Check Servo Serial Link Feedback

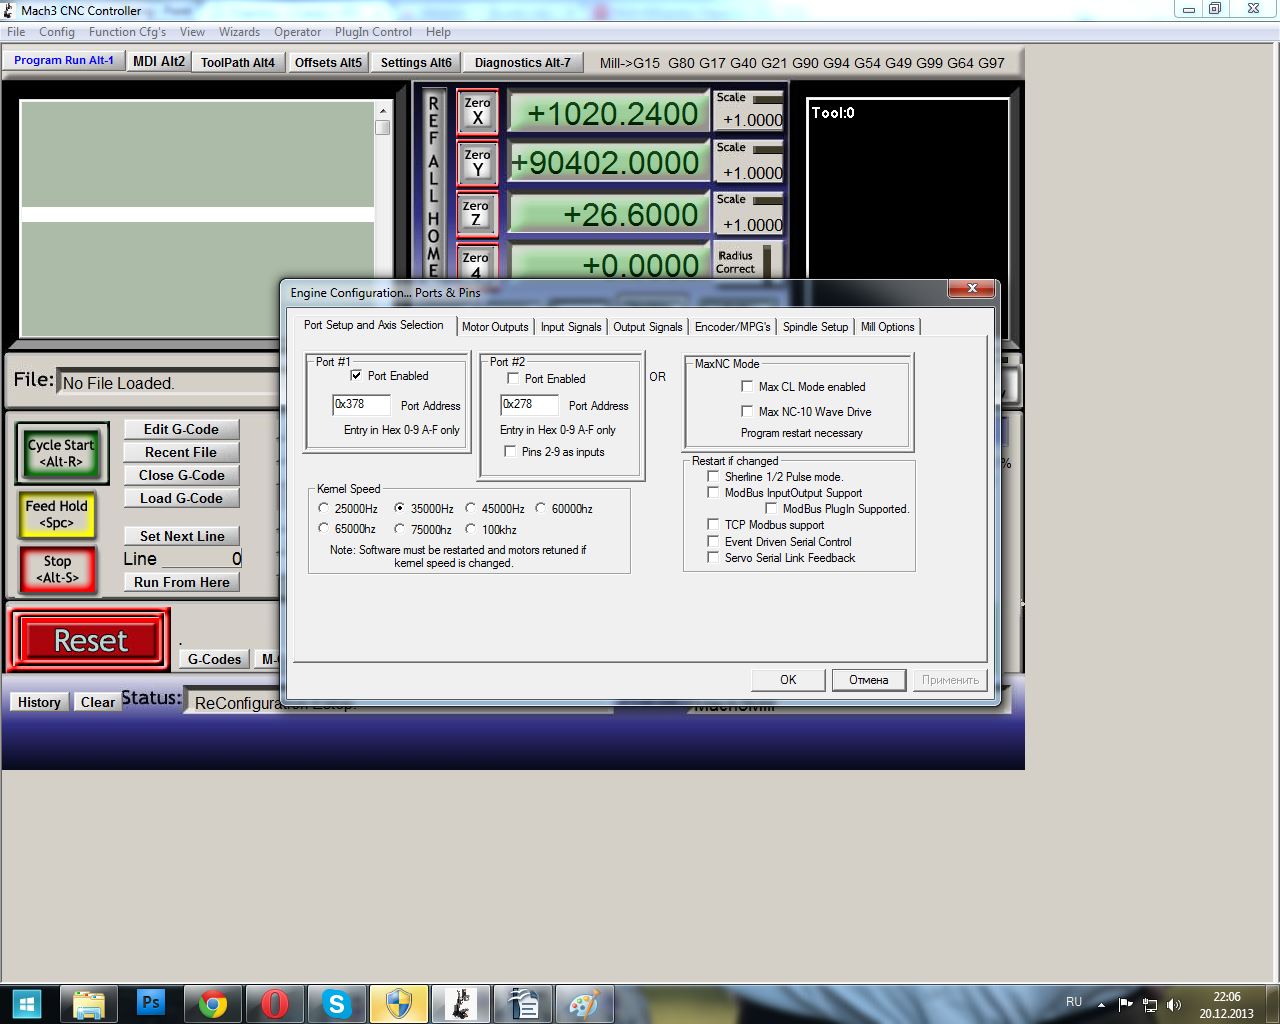(713, 557)
